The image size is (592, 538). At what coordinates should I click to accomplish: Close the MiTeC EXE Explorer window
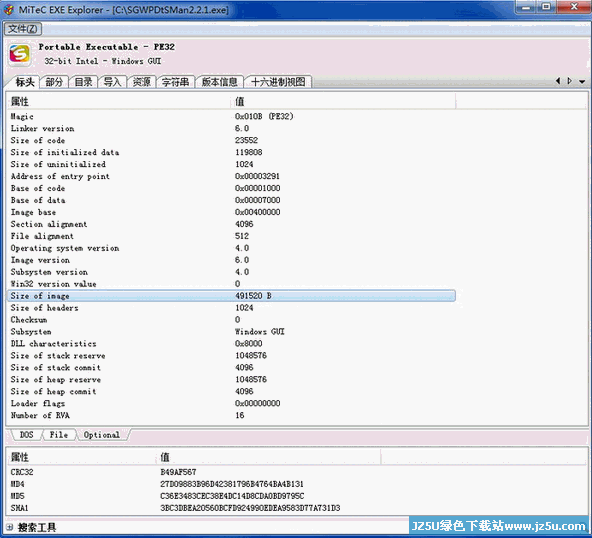574,7
